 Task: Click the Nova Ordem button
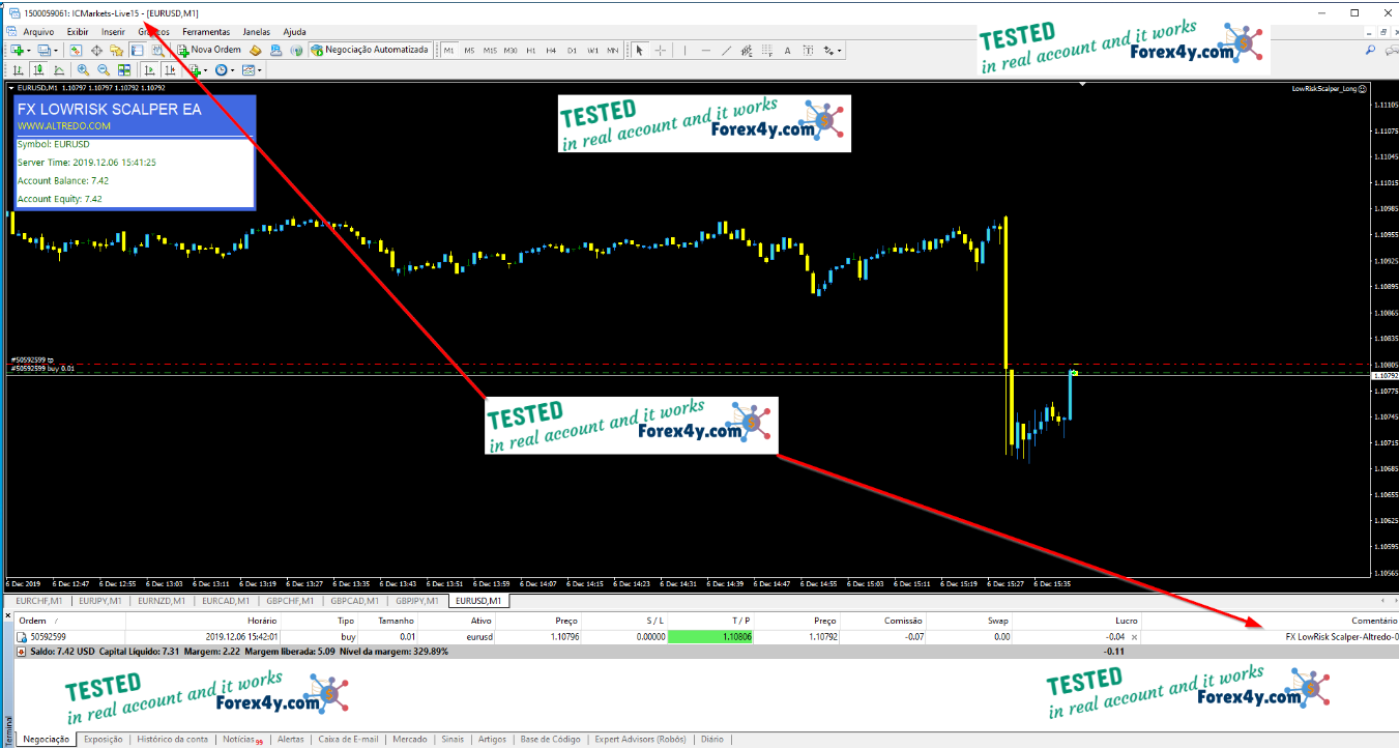[x=209, y=50]
